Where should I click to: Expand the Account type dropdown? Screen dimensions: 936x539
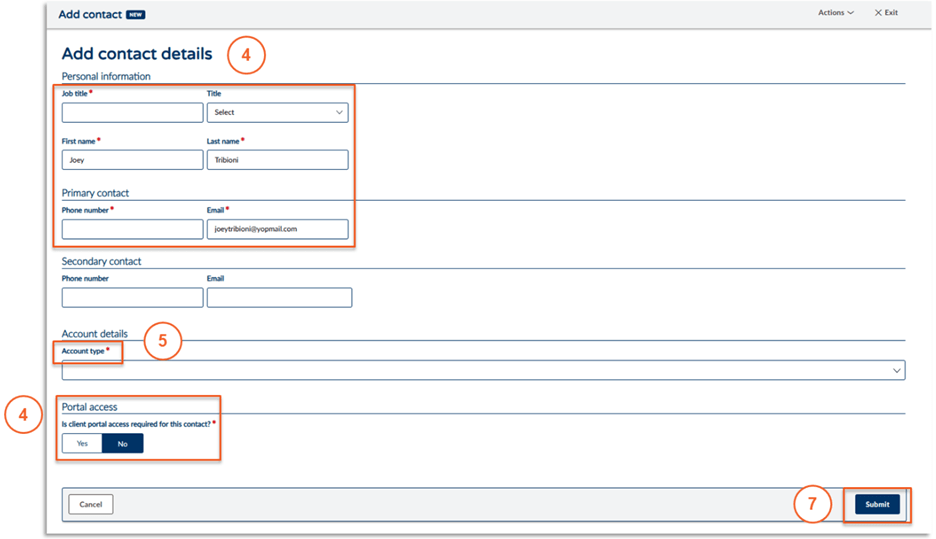pyautogui.click(x=483, y=370)
